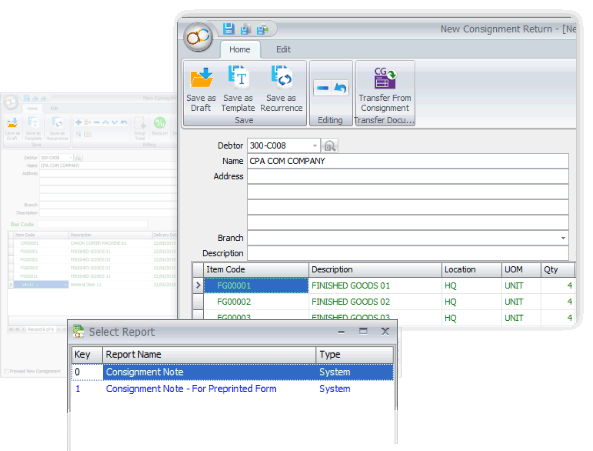
Task: Click the Description column header in Consignment Return
Action: point(375,270)
